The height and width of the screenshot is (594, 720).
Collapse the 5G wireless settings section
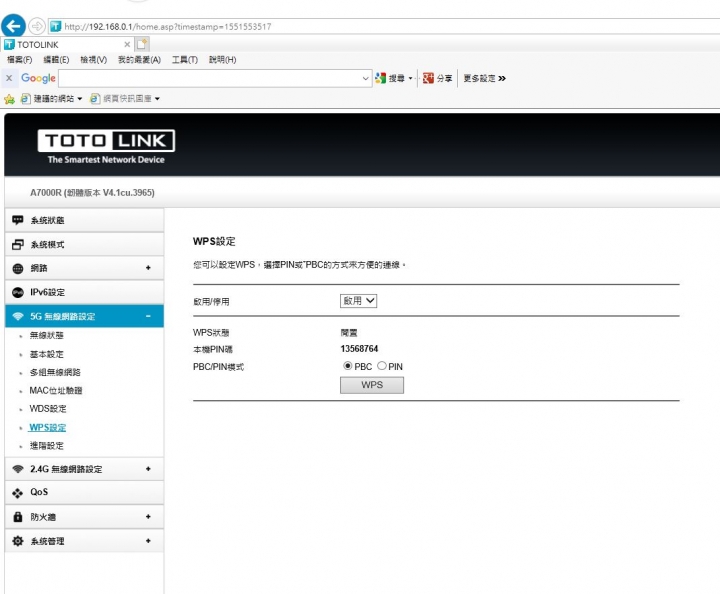click(148, 316)
